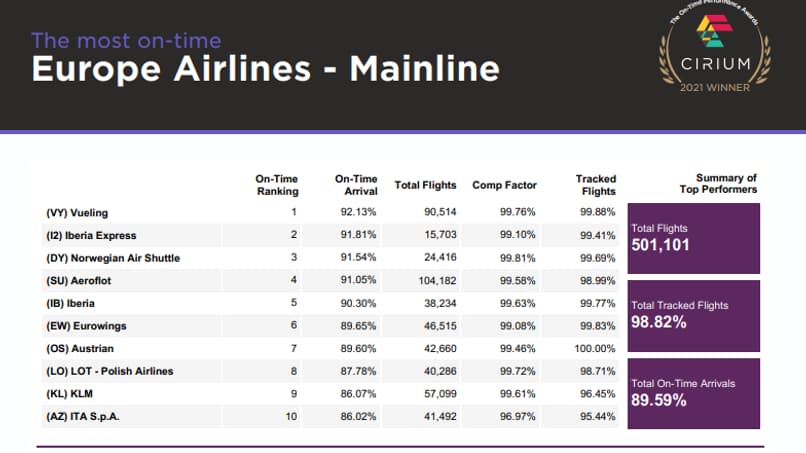Click the Europe Airlines - Mainline heading
The width and height of the screenshot is (806, 453).
click(265, 69)
